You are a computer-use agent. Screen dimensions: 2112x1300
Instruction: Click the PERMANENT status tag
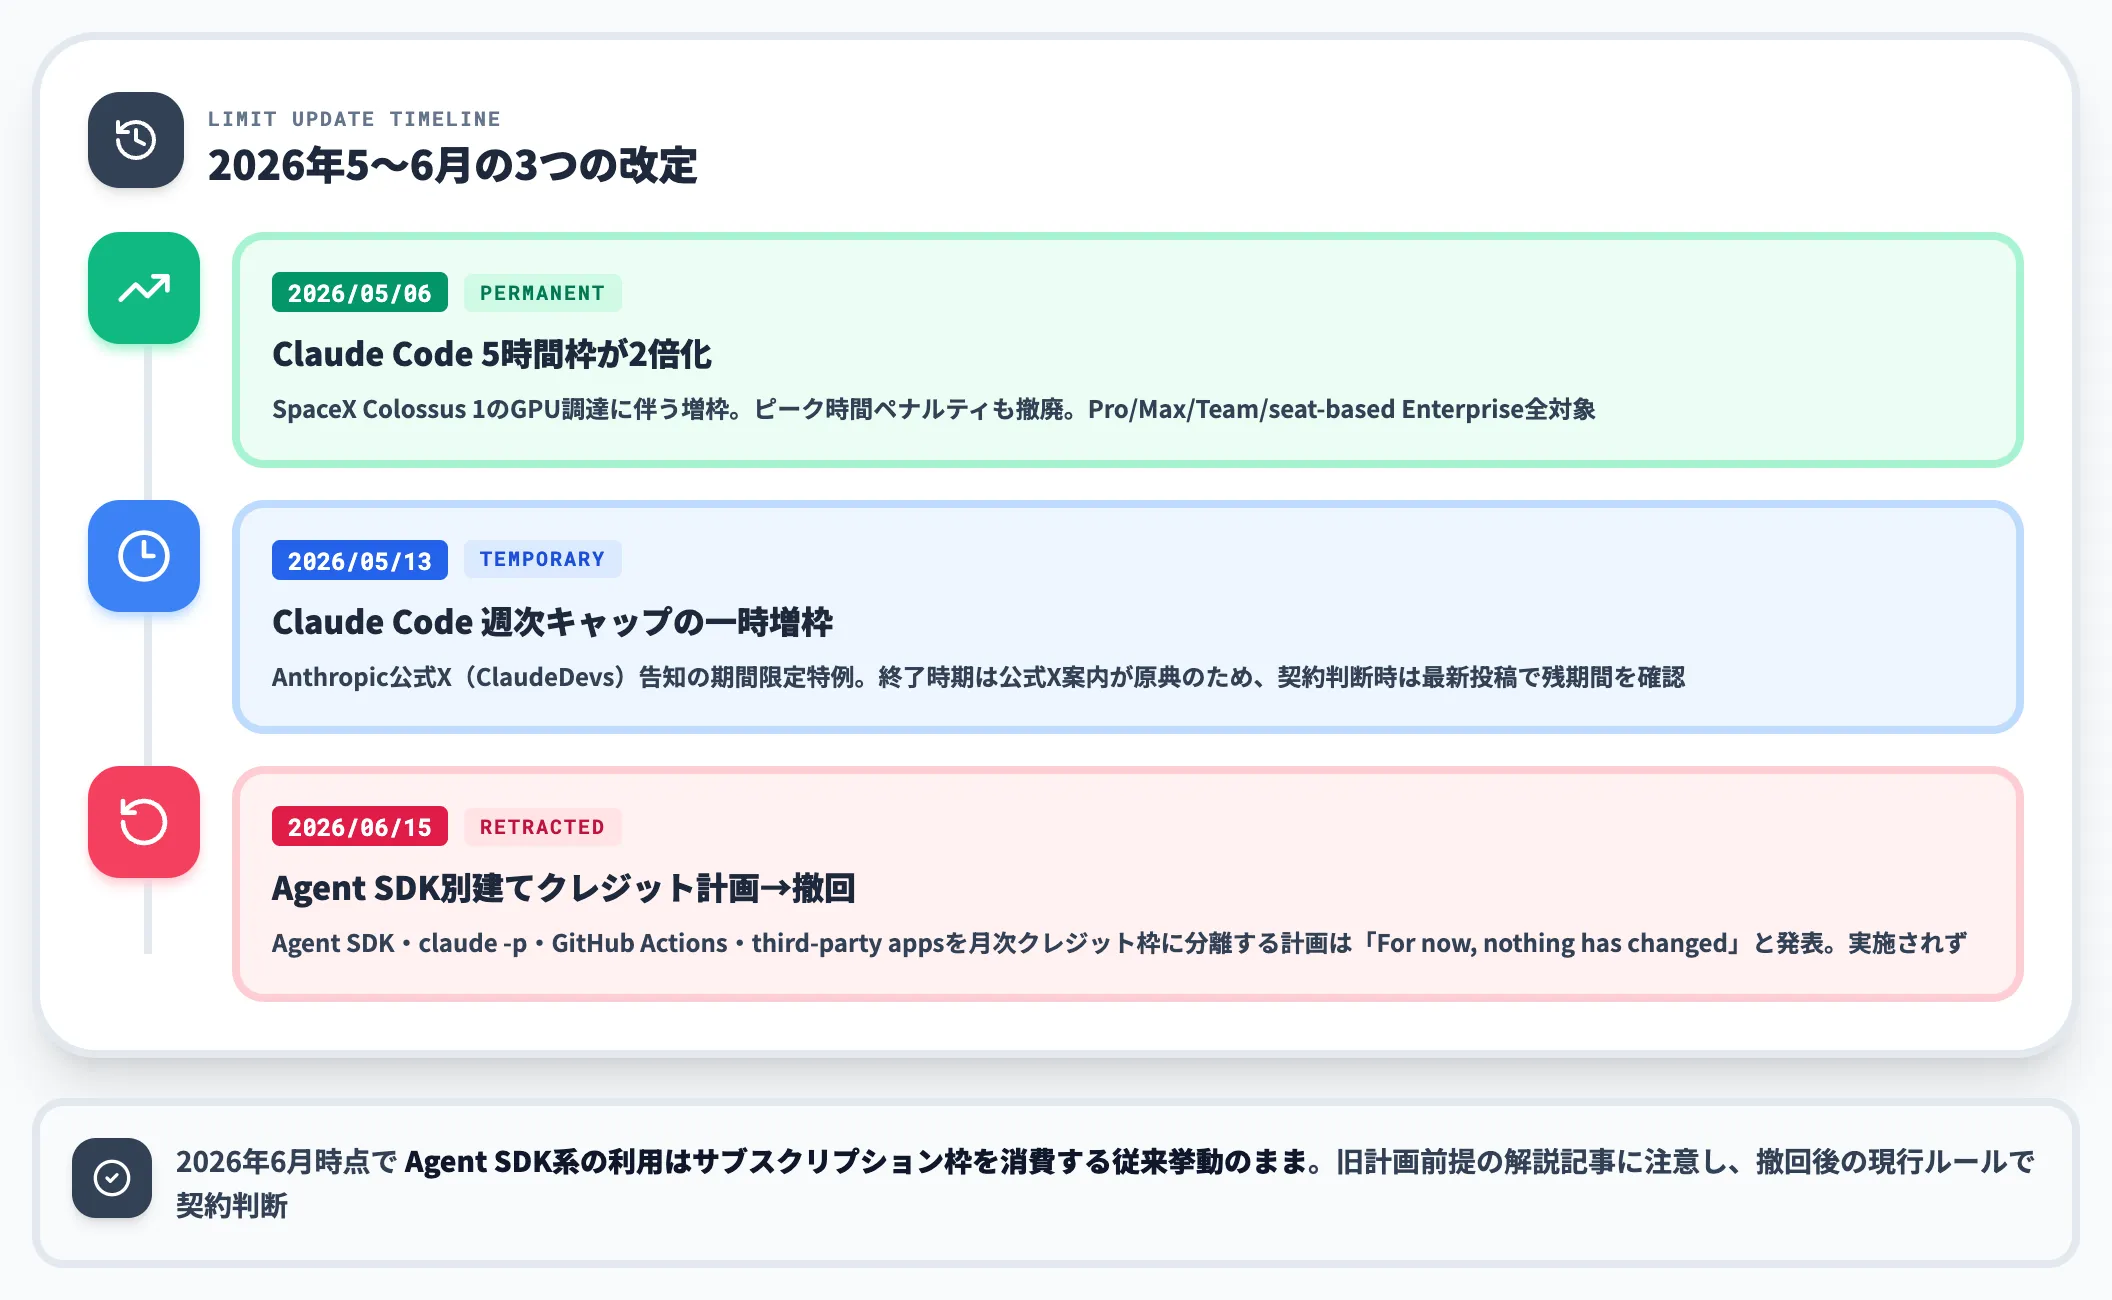(x=542, y=293)
